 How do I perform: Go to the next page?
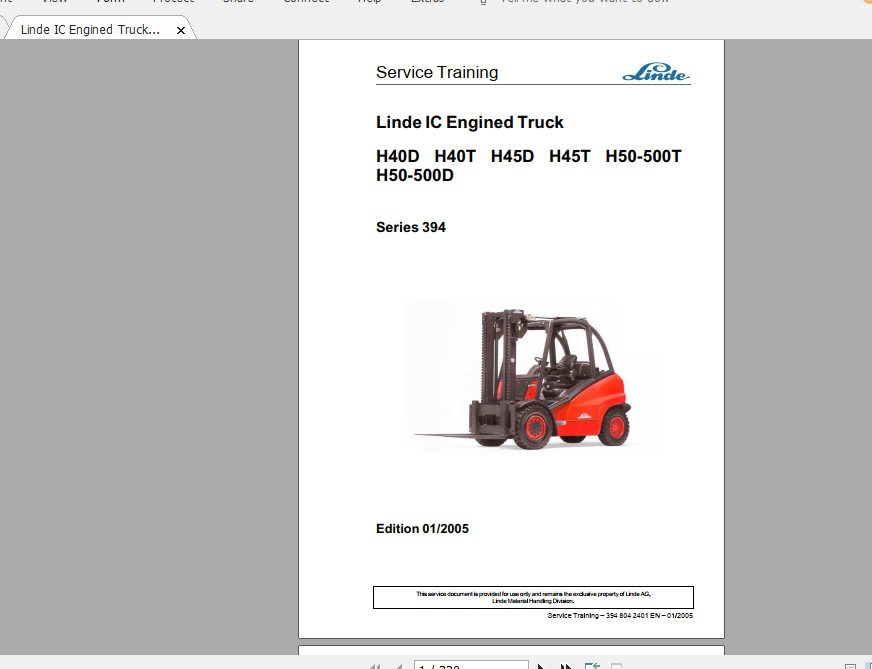click(541, 666)
